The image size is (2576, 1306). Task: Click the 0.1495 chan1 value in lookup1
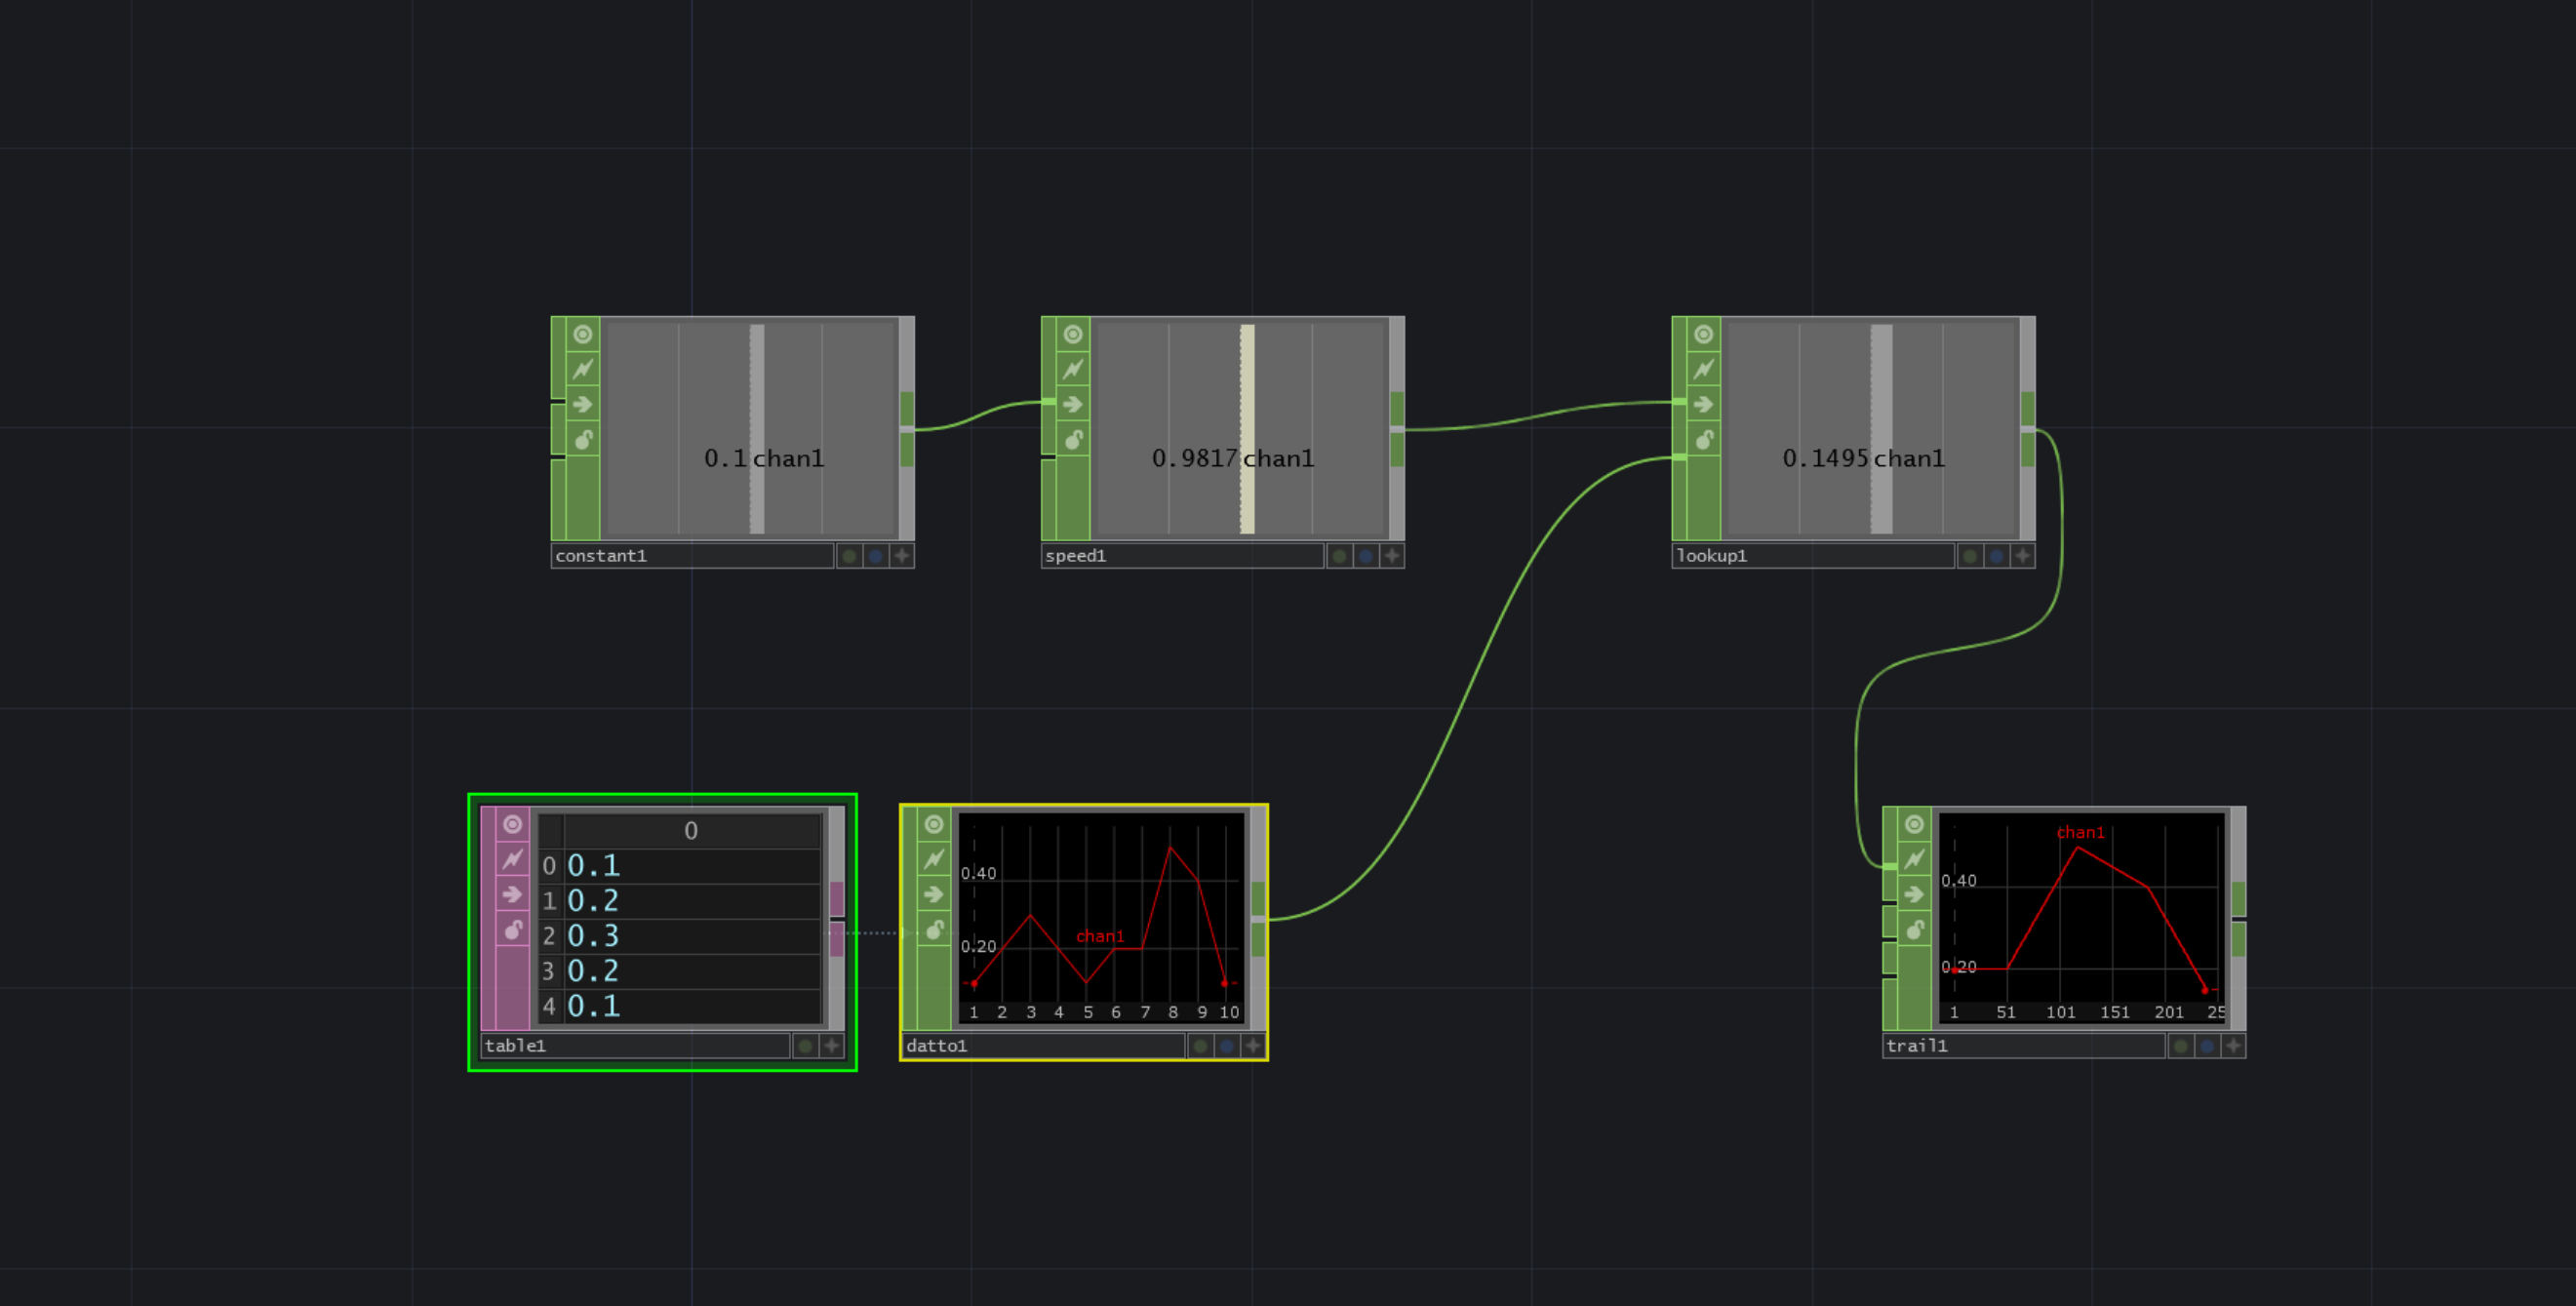click(1863, 458)
